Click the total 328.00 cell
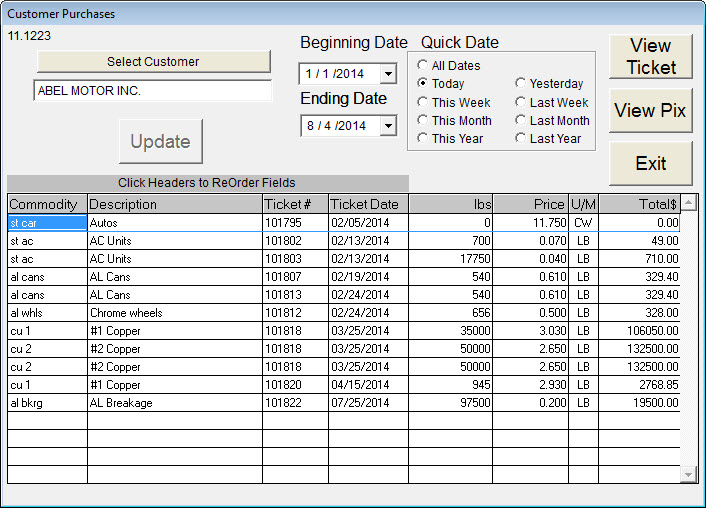The width and height of the screenshot is (706, 508). [639, 313]
